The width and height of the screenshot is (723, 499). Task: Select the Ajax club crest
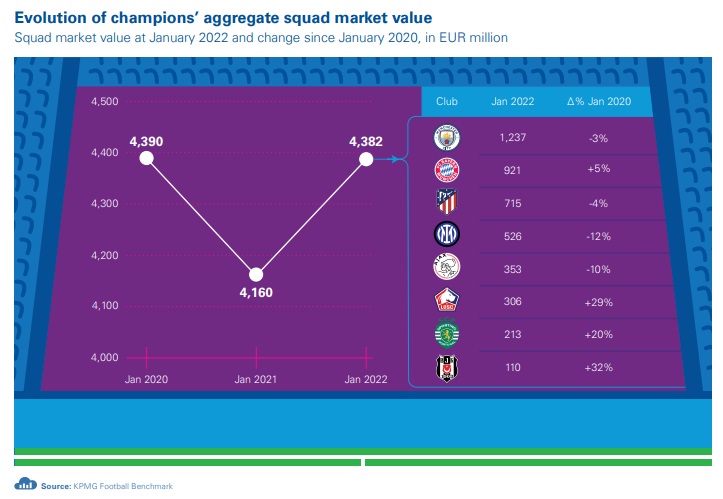[x=446, y=269]
